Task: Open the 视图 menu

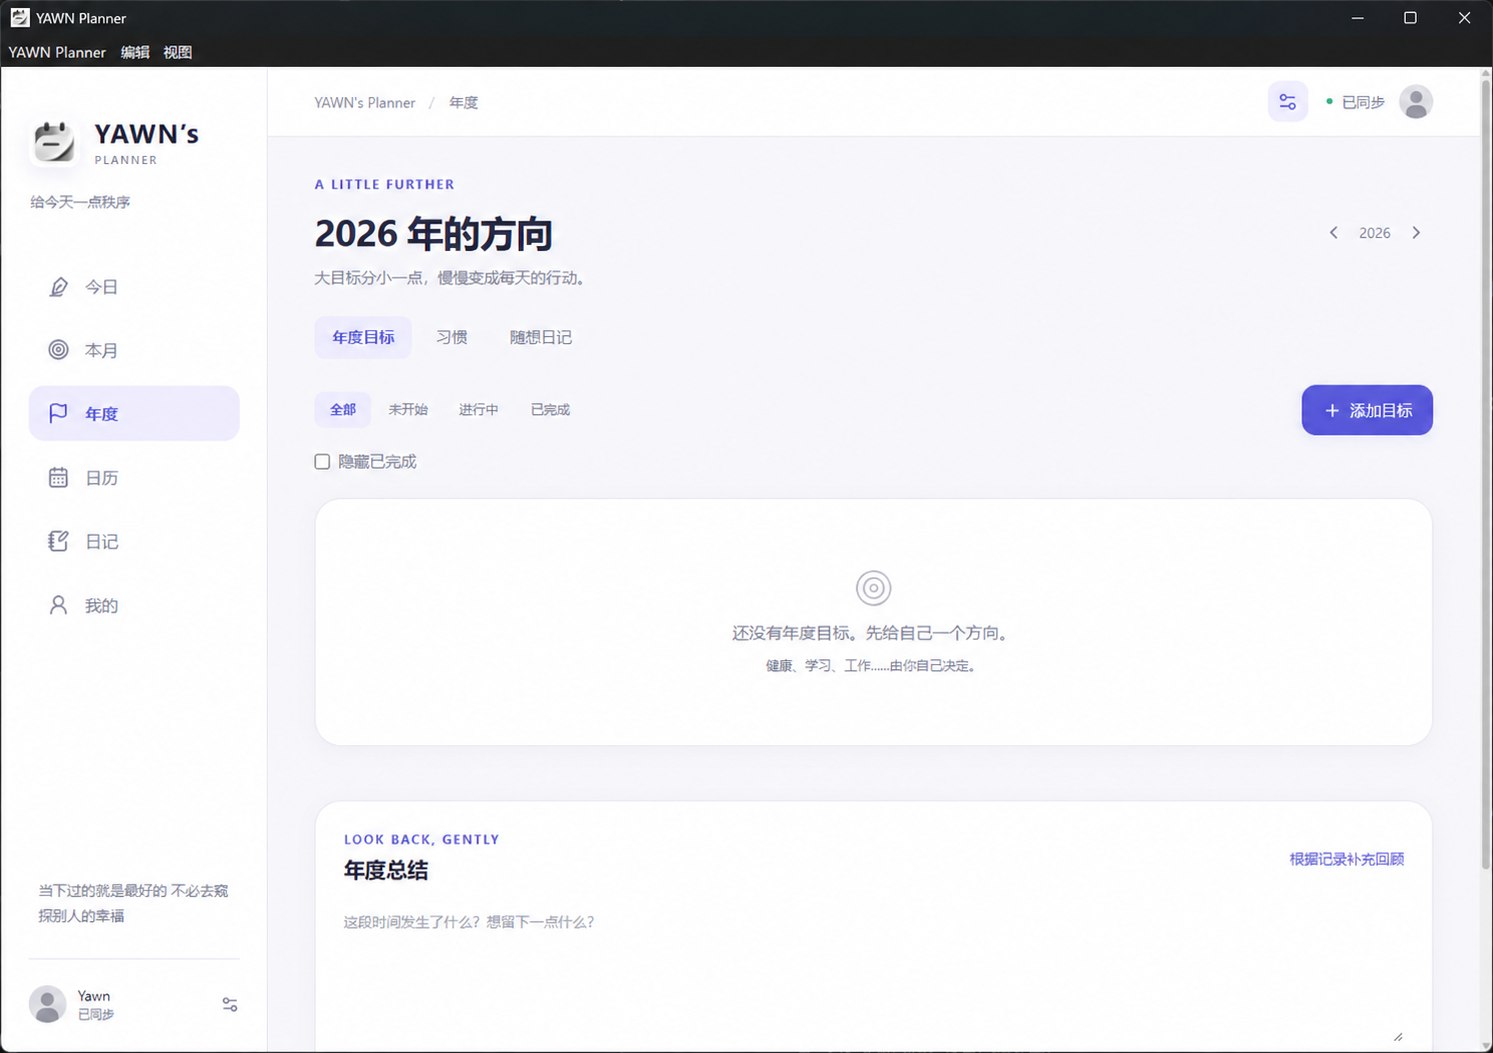Action: click(x=177, y=52)
